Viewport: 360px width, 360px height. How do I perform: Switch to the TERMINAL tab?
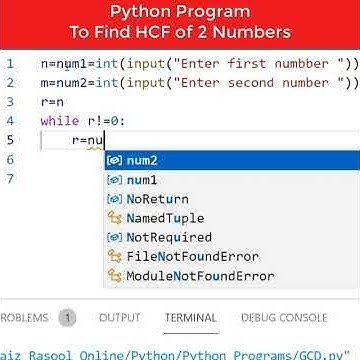[x=191, y=318]
